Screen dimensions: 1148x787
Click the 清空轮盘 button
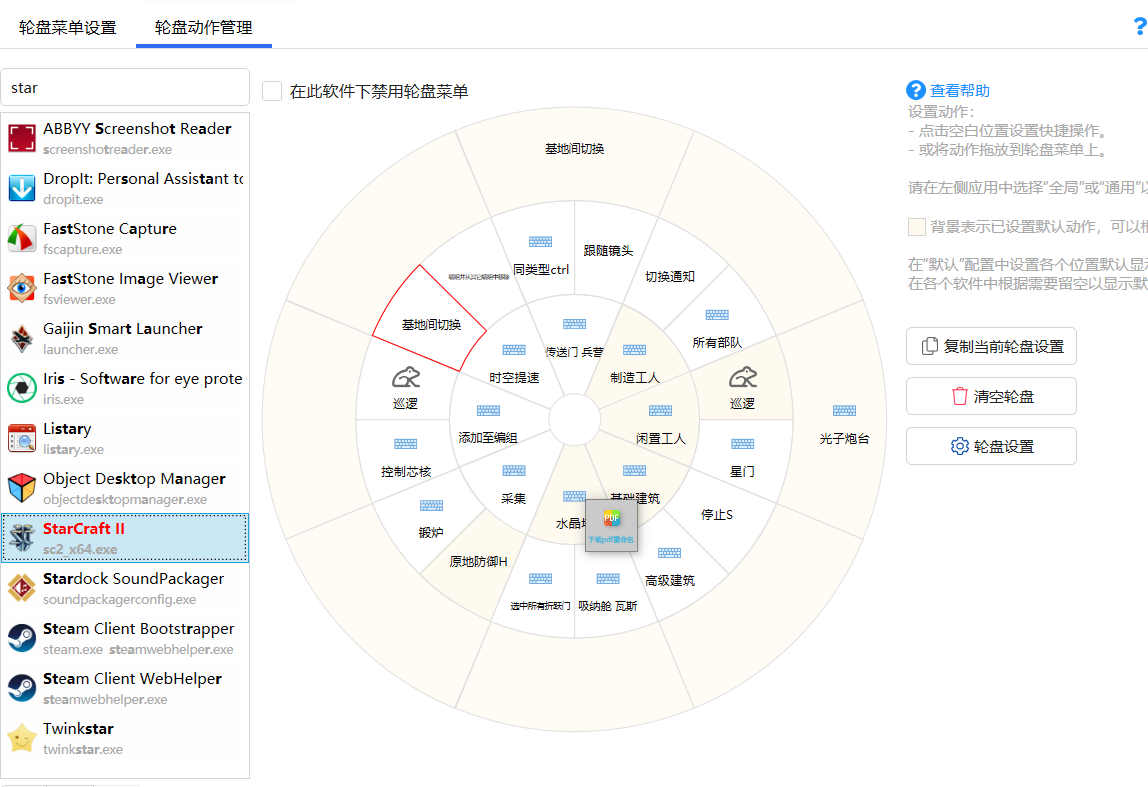tap(991, 396)
